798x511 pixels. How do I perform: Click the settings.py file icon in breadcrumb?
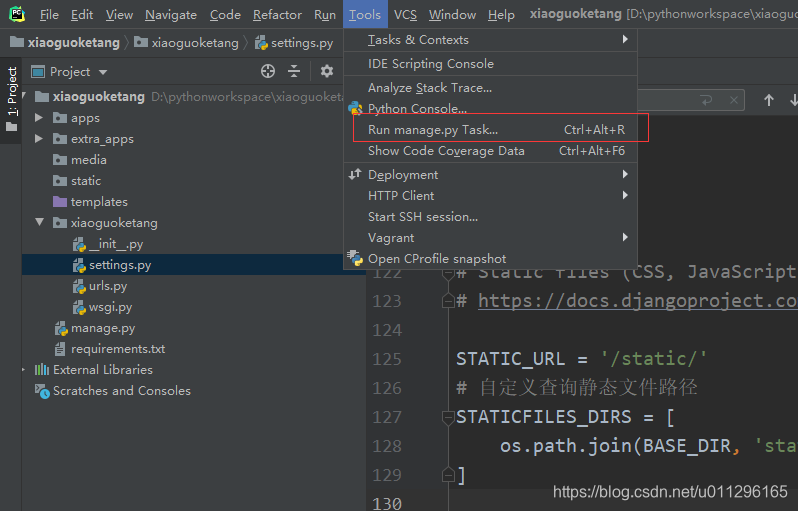[261, 43]
